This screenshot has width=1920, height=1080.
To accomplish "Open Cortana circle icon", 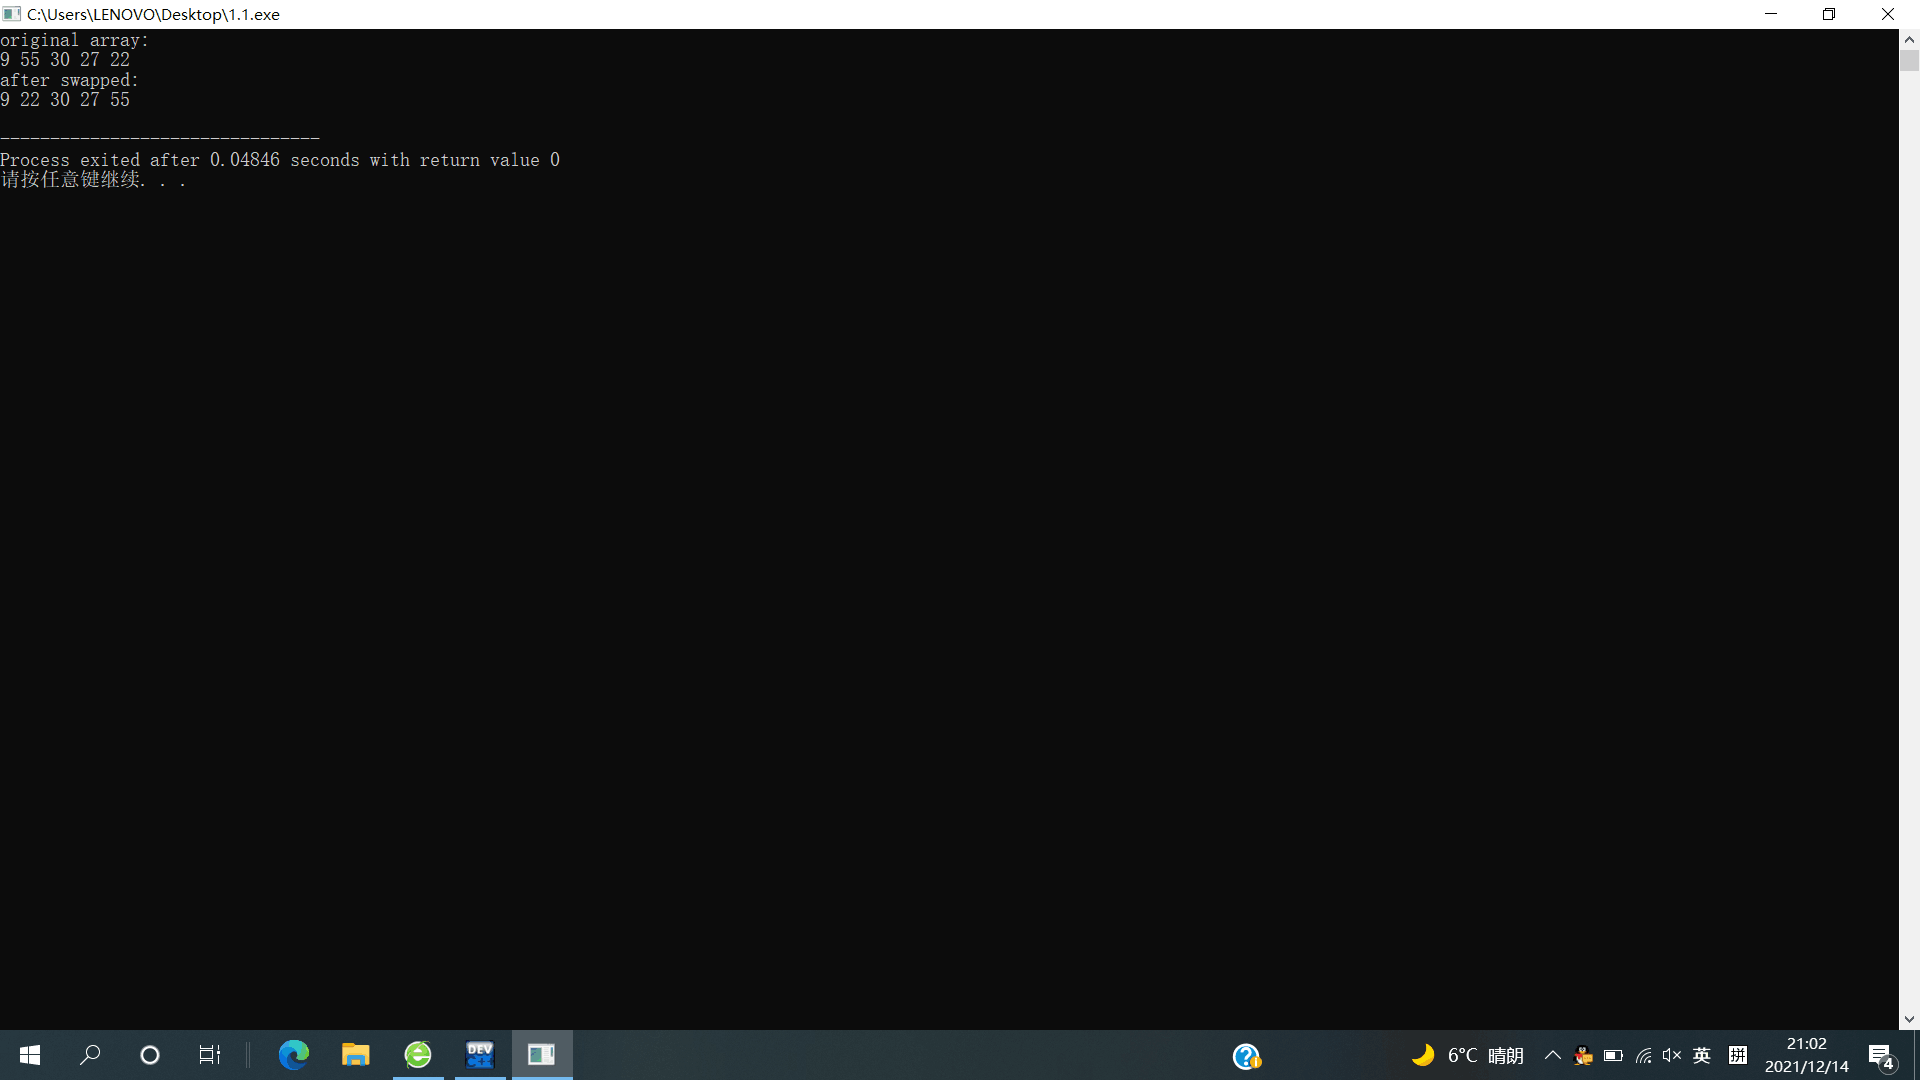I will pos(150,1055).
